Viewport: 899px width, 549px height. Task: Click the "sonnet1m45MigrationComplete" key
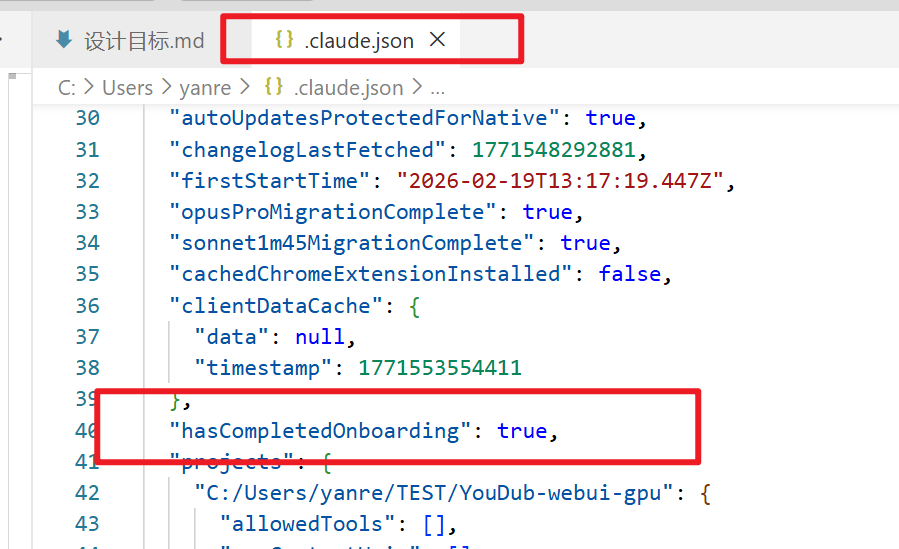[x=351, y=243]
